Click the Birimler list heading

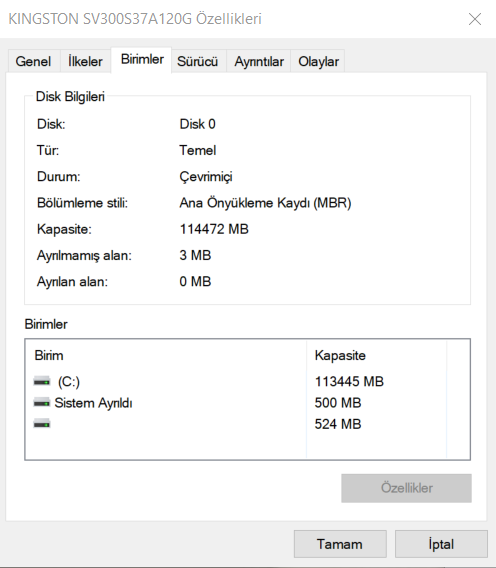[46, 324]
